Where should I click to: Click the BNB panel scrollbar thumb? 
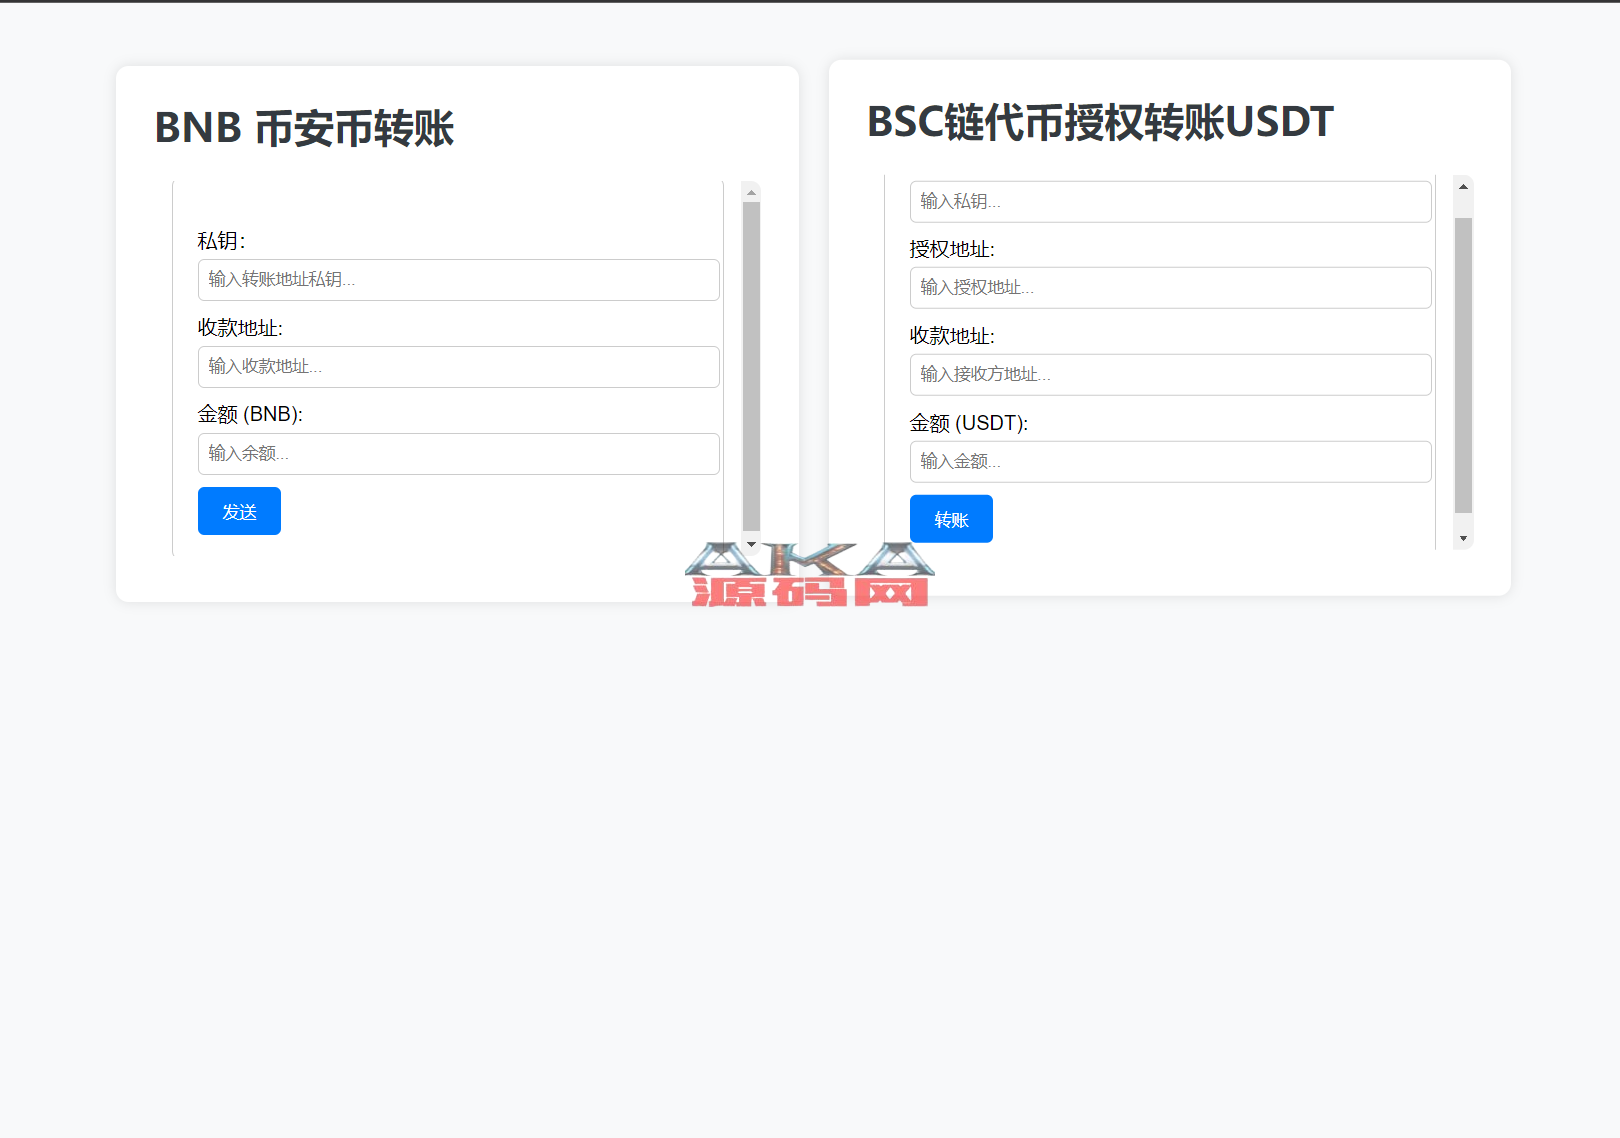pos(751,365)
